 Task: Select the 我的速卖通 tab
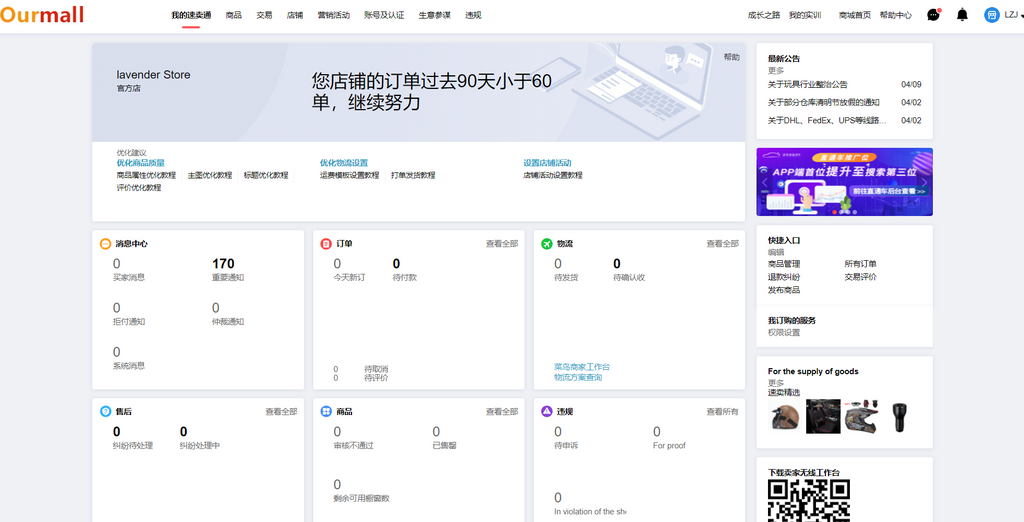pyautogui.click(x=191, y=15)
